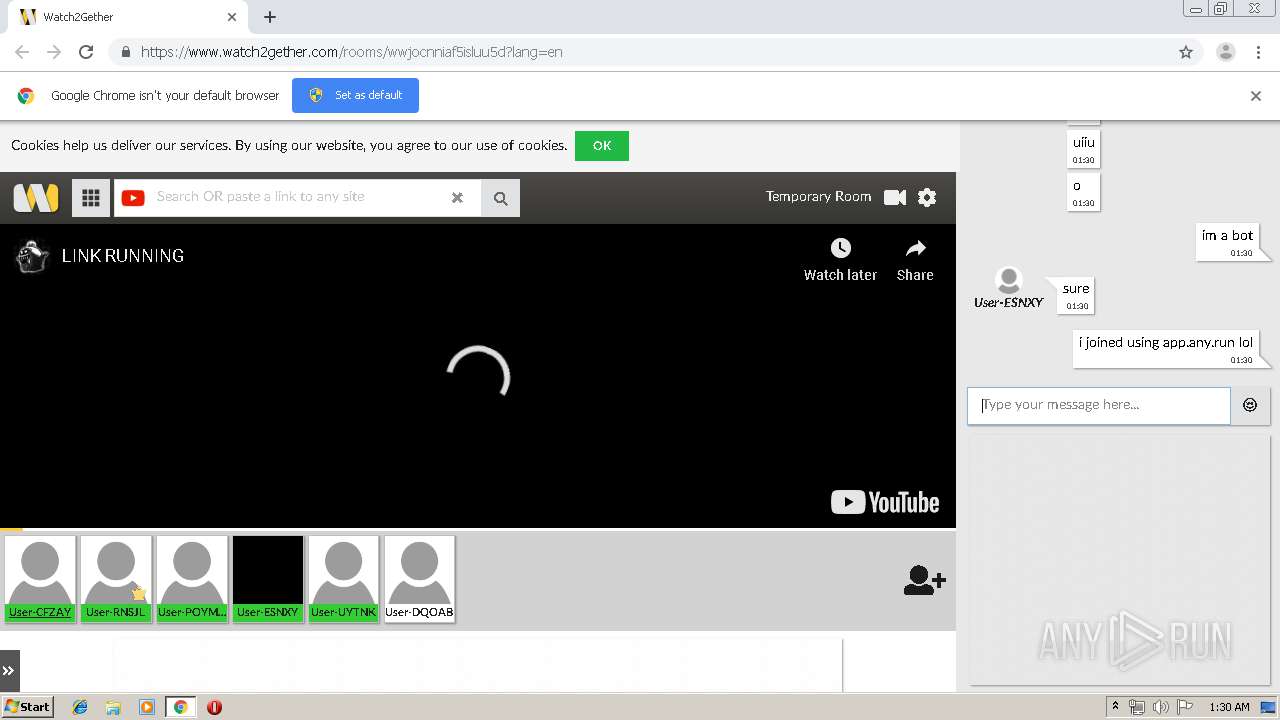The height and width of the screenshot is (720, 1280).
Task: Click the 'i joined using app.any.run lol' message
Action: (1165, 348)
